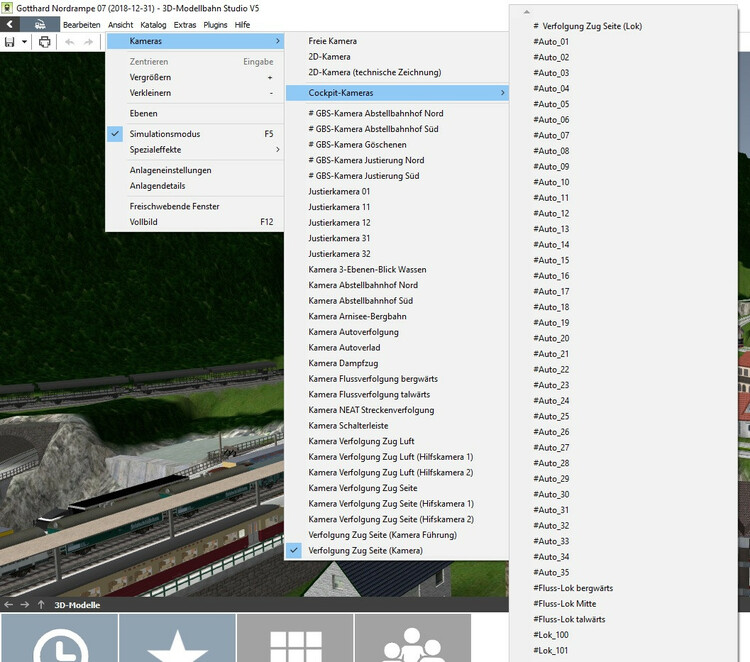This screenshot has width=750, height=662.
Task: Select checked Verfolgung Zug Seite (Kamera)
Action: point(365,551)
